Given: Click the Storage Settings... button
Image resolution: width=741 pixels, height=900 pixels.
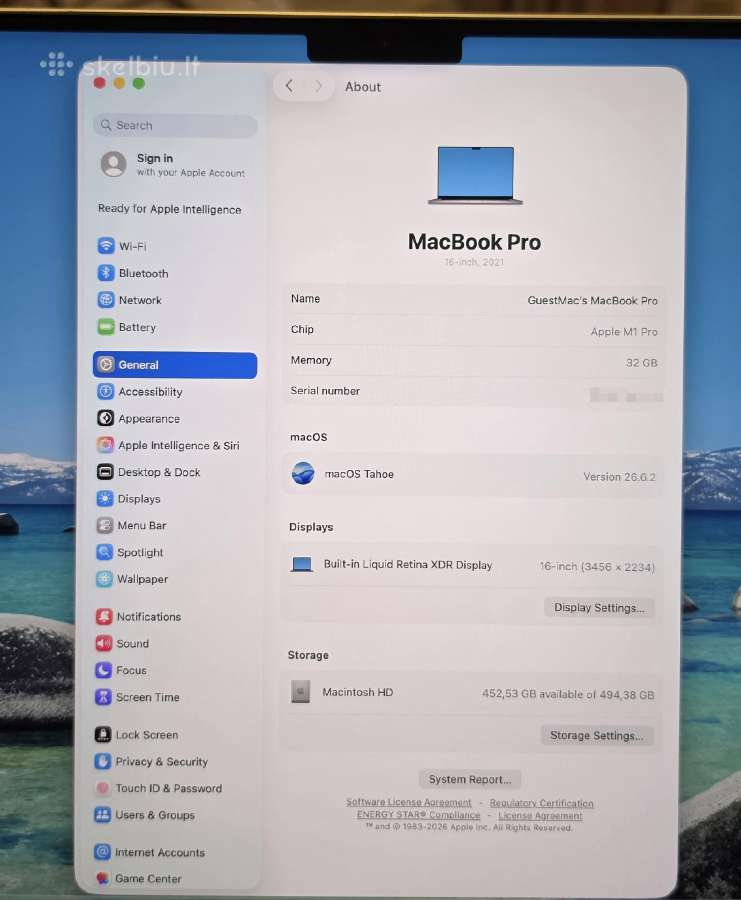Looking at the screenshot, I should [x=596, y=735].
